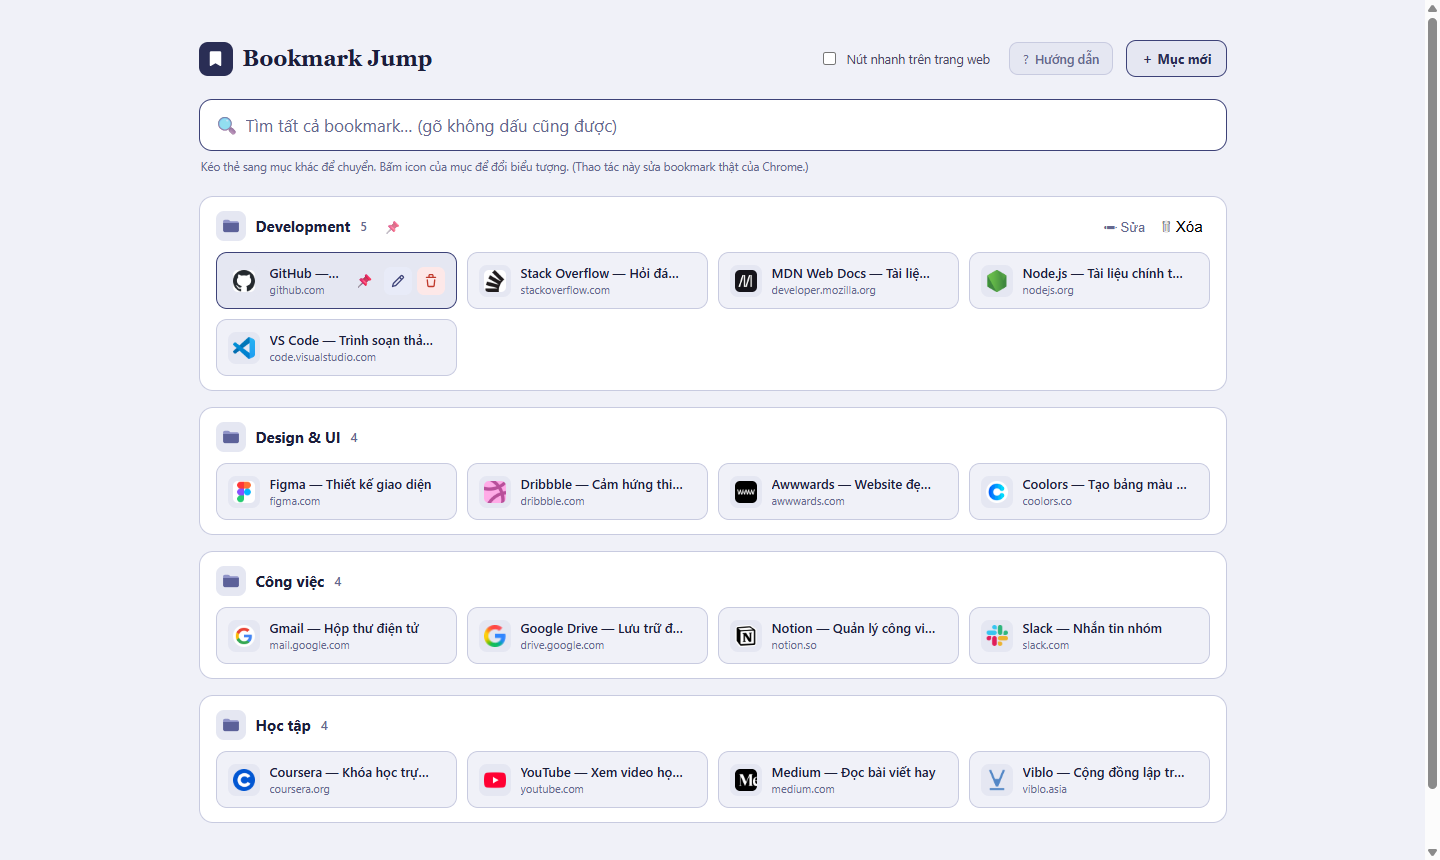Click the Bookmark Jump title text
Image resolution: width=1440 pixels, height=860 pixels.
(x=338, y=59)
